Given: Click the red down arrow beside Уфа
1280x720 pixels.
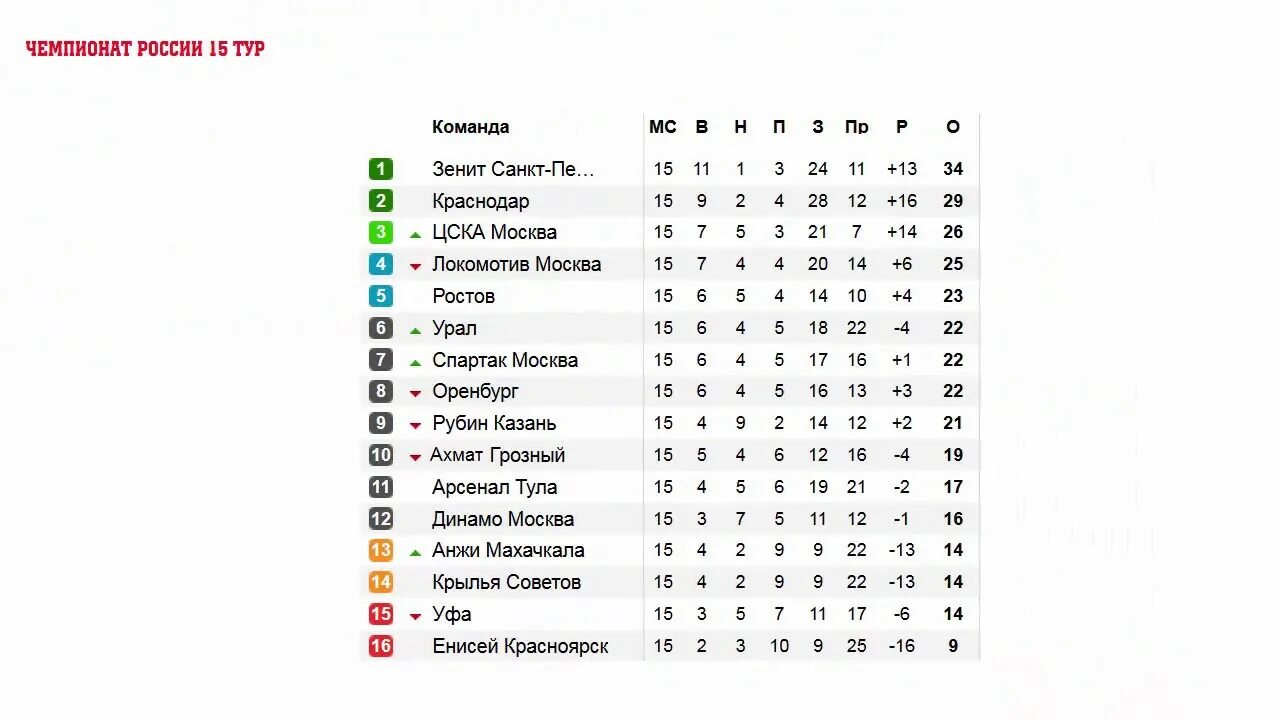Looking at the screenshot, I should pos(415,617).
